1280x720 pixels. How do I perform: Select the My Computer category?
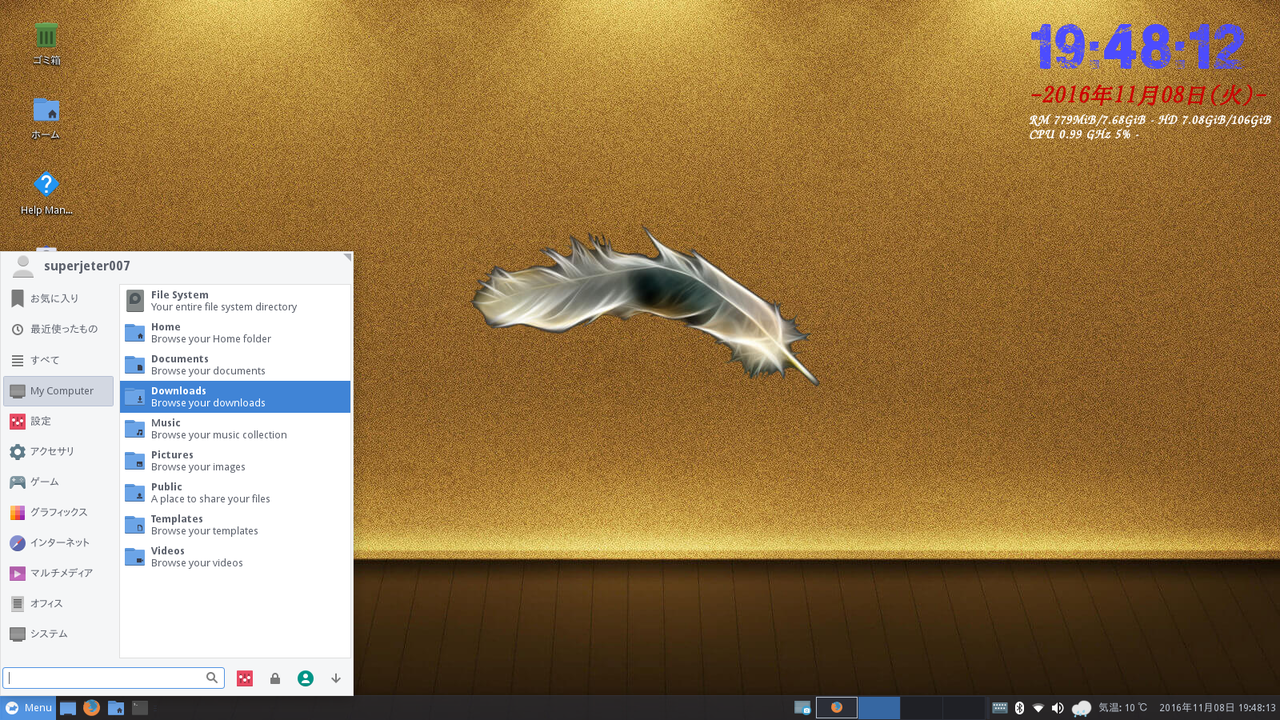59,391
